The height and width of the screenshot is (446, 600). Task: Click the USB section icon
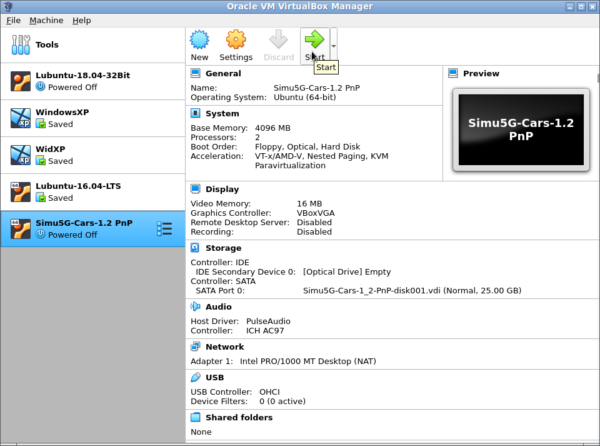pyautogui.click(x=196, y=378)
